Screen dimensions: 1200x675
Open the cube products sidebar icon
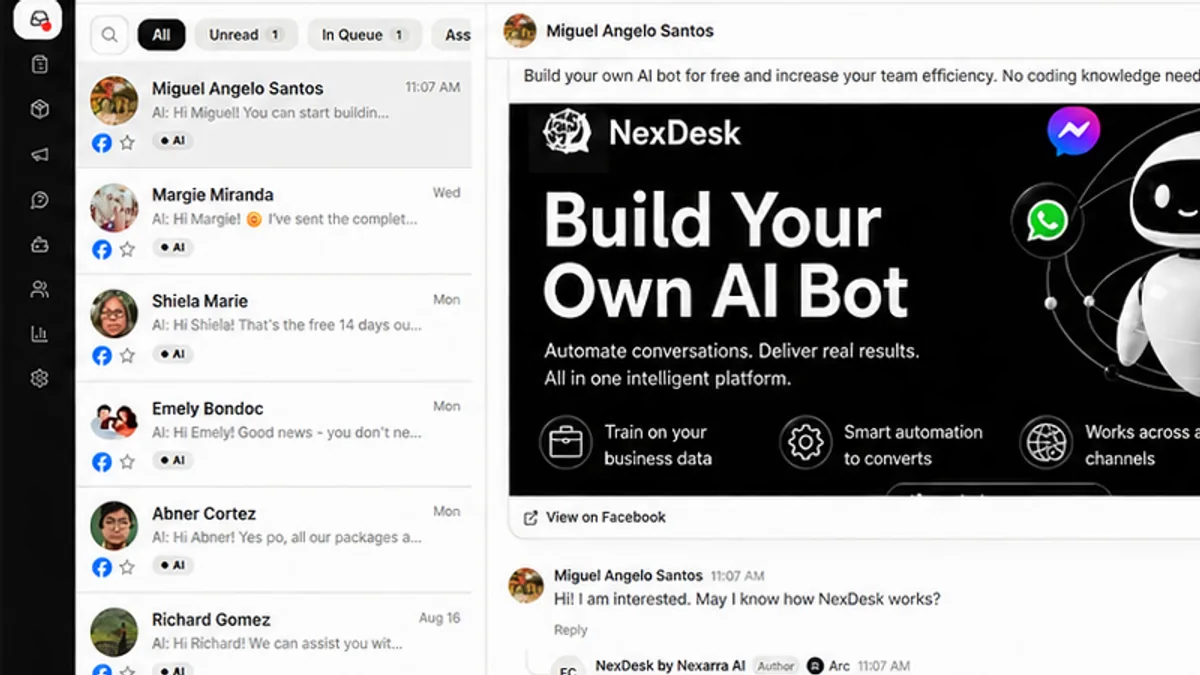point(39,110)
